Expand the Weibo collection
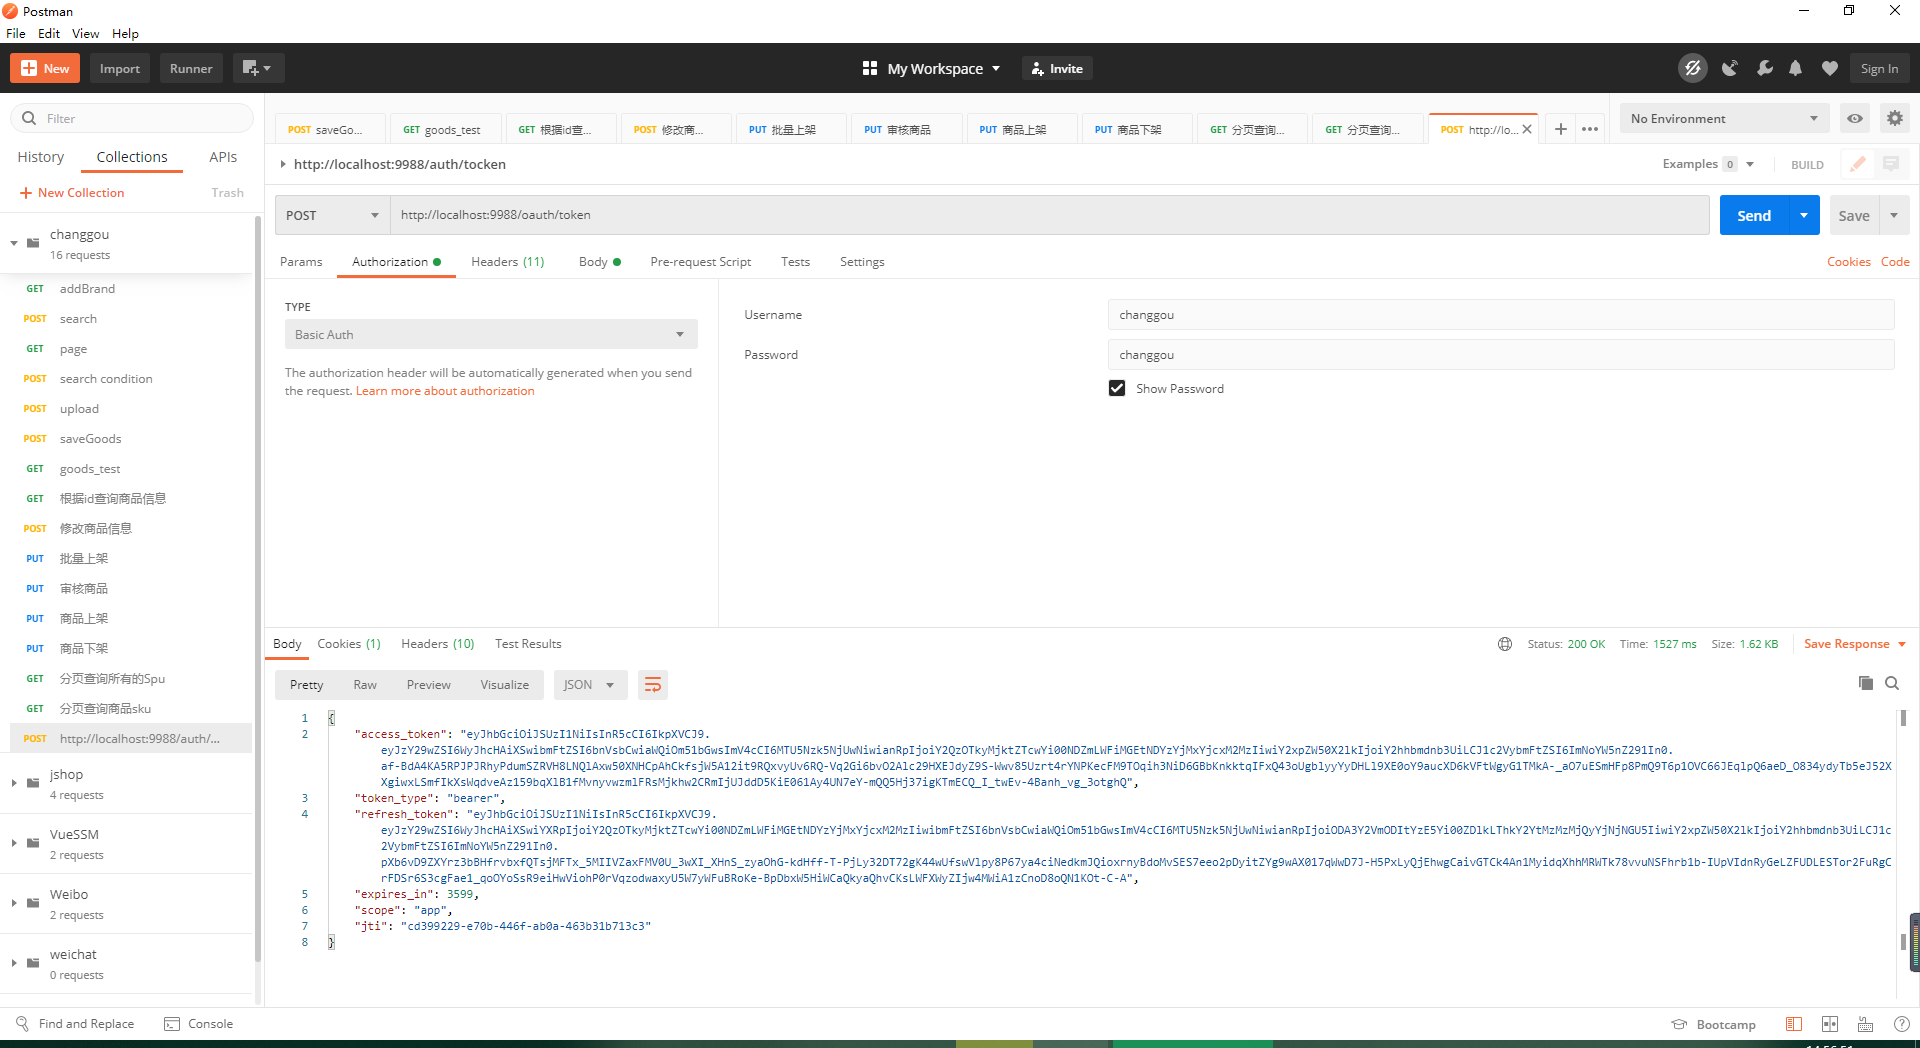1920x1048 pixels. (14, 903)
